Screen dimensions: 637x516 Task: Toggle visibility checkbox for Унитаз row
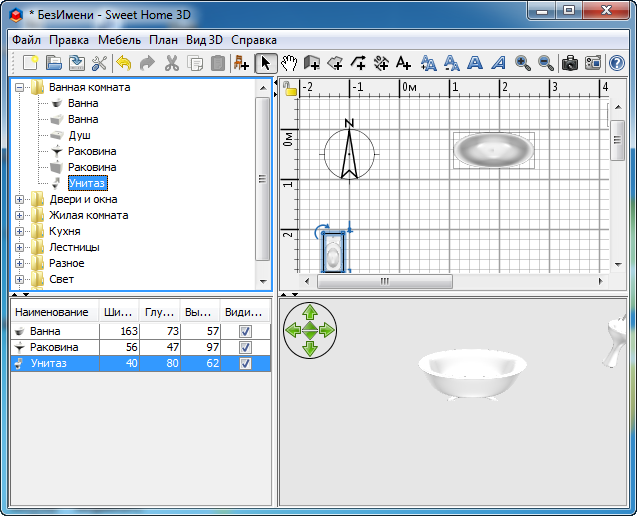point(245,364)
